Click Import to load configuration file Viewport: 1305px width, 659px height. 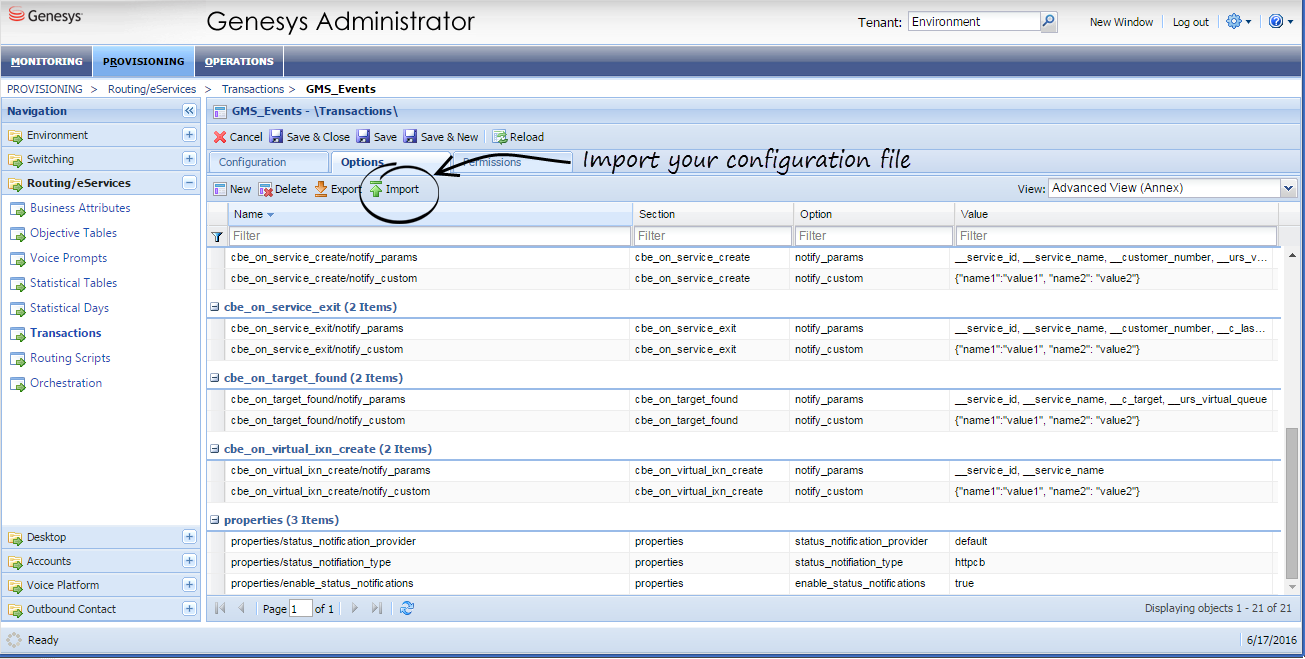point(394,189)
